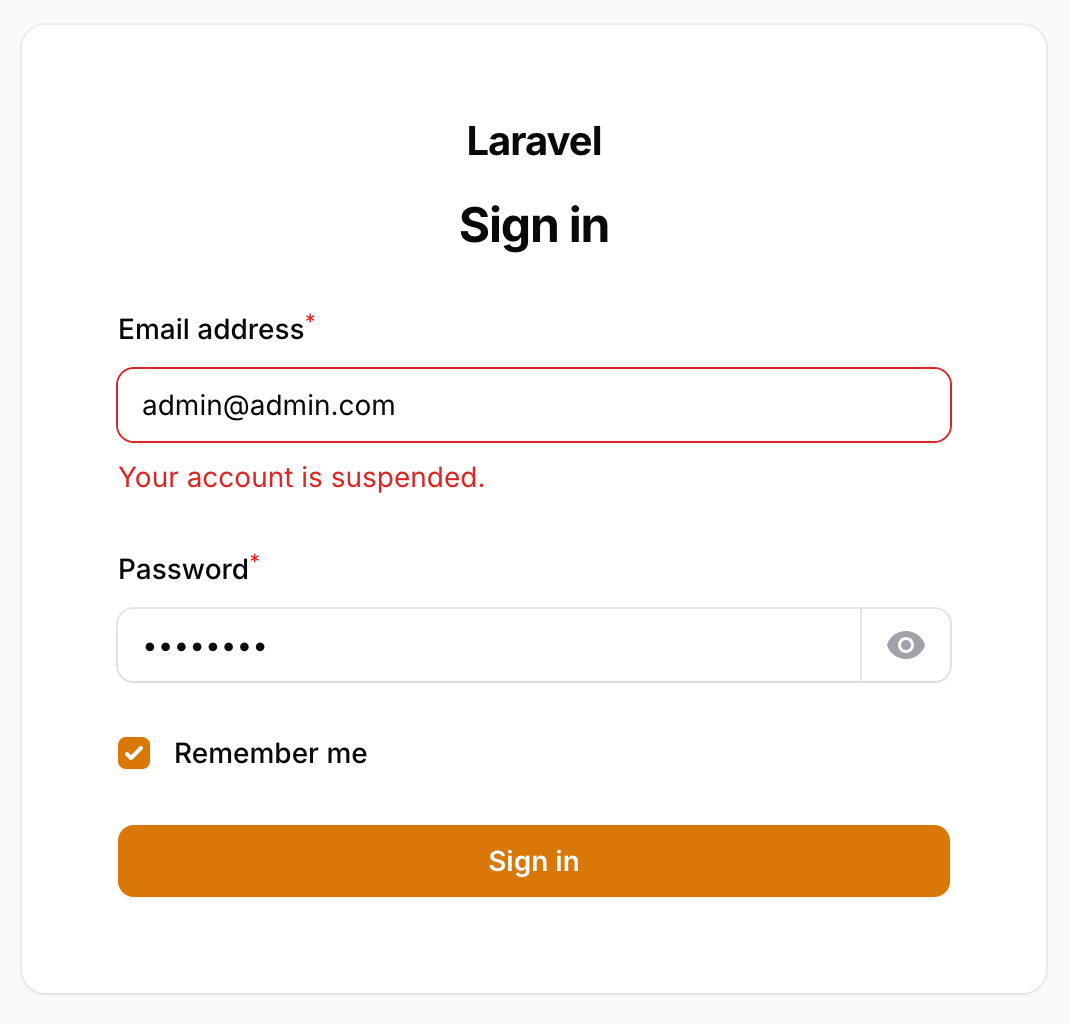The width and height of the screenshot is (1070, 1024).
Task: Submit the form with the Sign in button
Action: [533, 861]
